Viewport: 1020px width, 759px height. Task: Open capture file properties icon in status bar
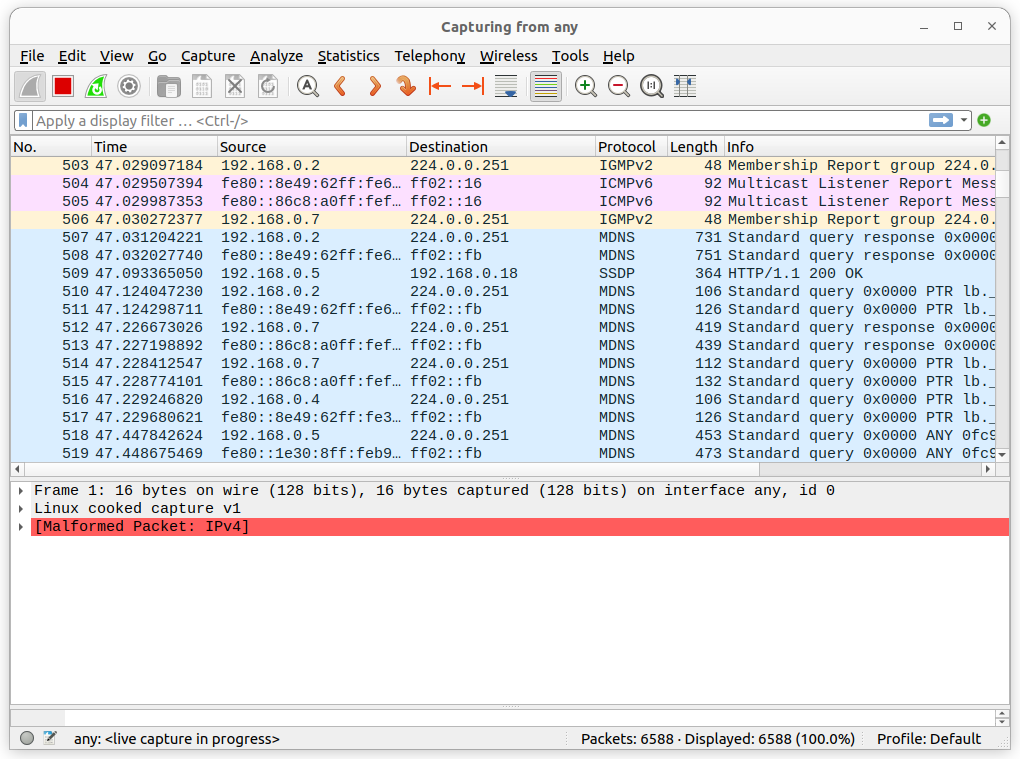click(x=49, y=738)
